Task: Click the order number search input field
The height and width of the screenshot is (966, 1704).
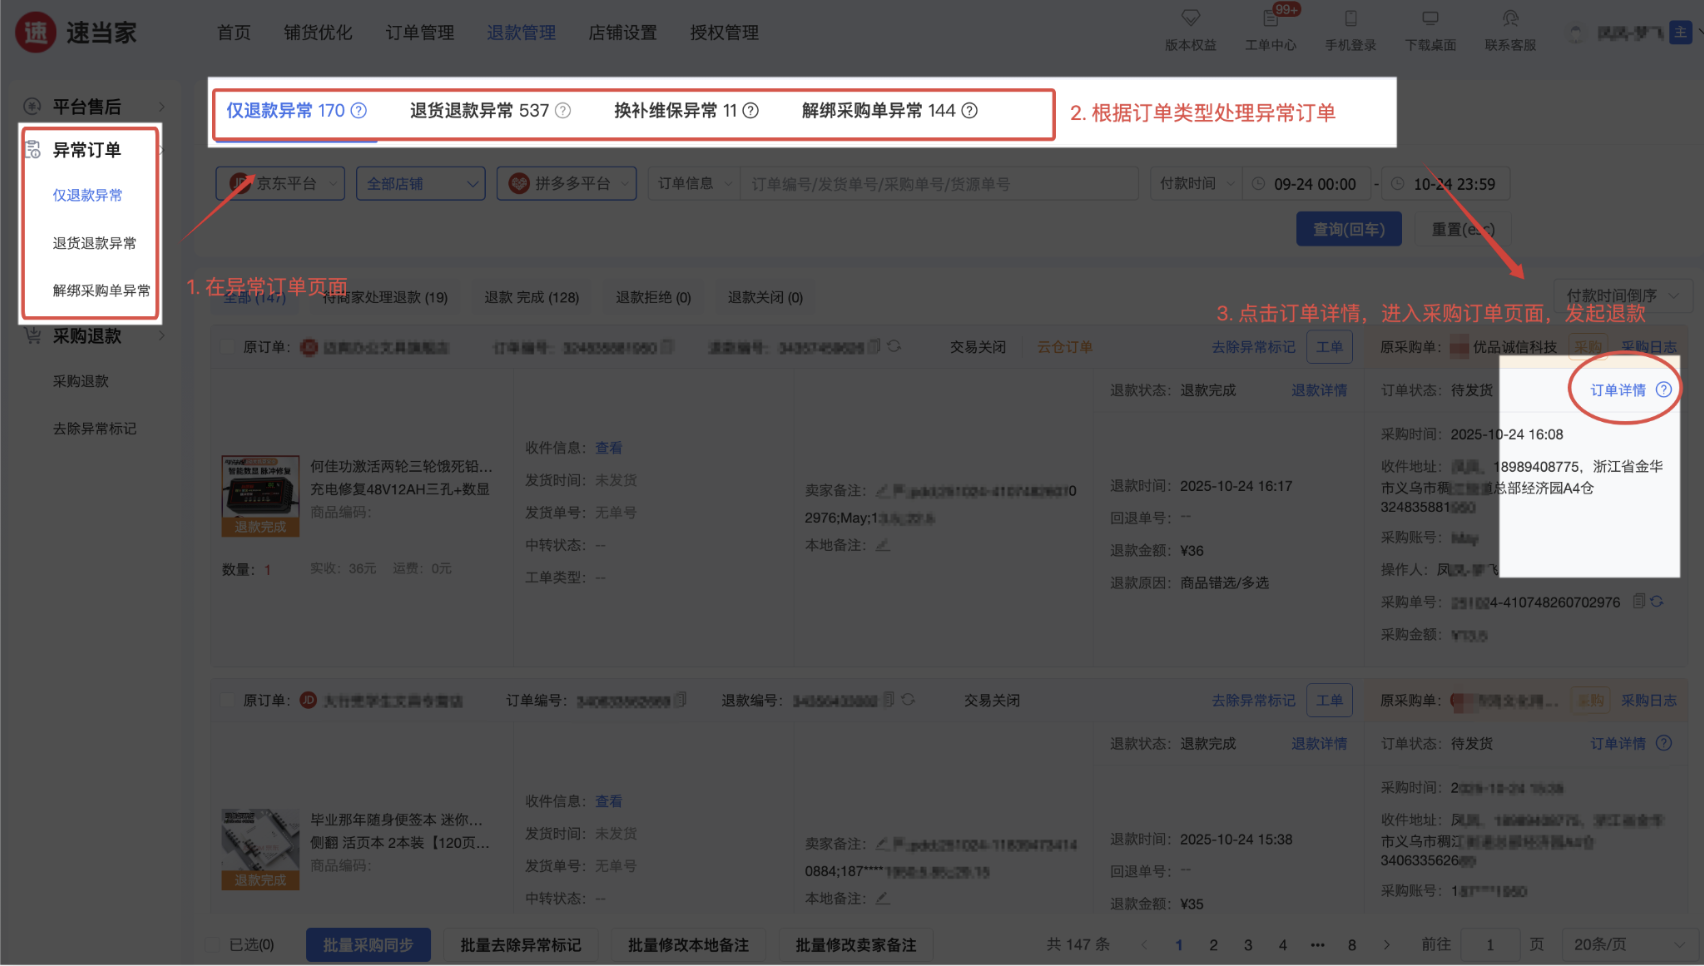Action: pyautogui.click(x=938, y=184)
